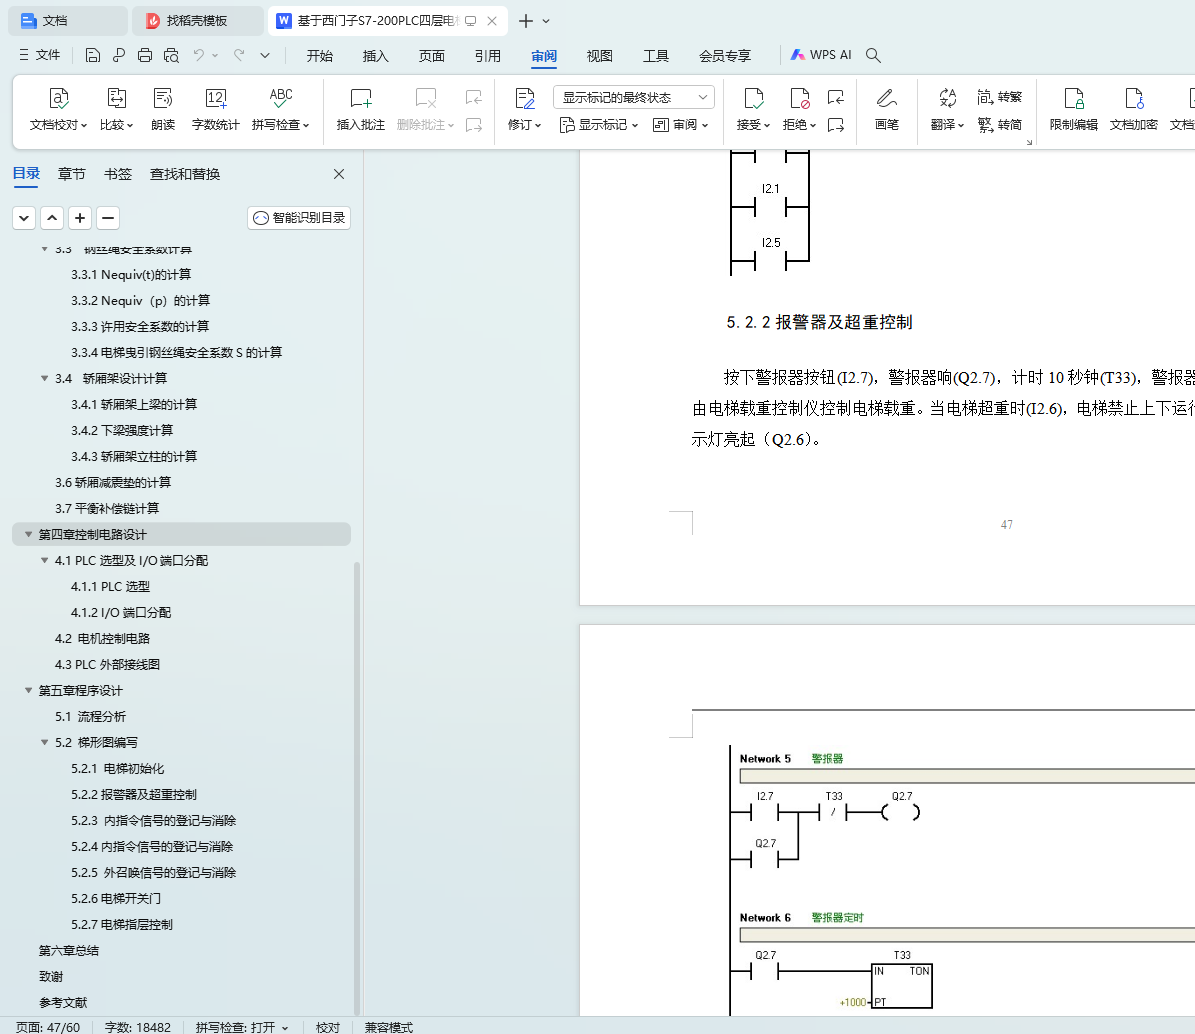Click 智能识别目录 button

[x=299, y=218]
